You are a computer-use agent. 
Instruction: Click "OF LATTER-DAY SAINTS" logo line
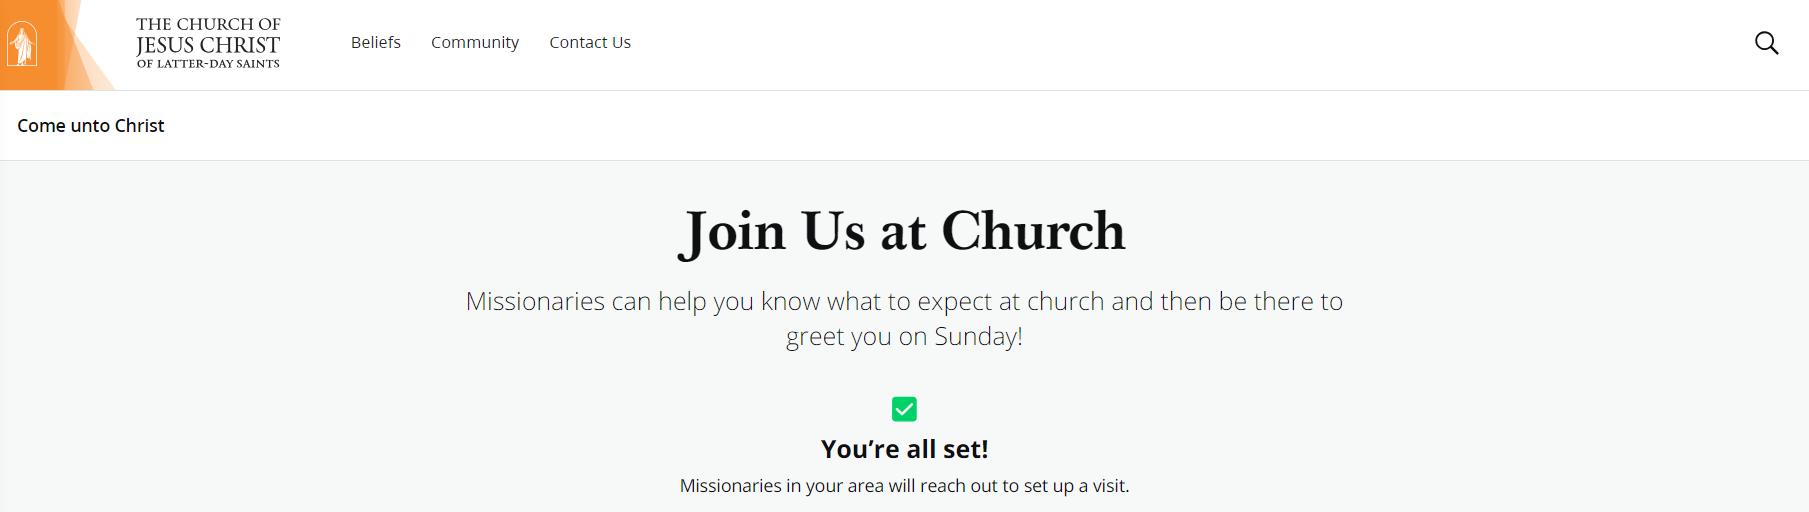(208, 64)
